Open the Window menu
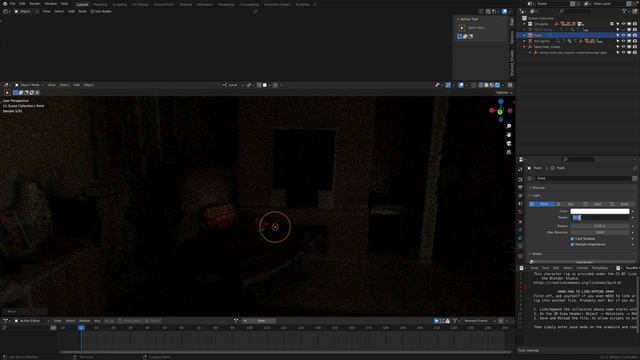The width and height of the screenshot is (640, 360). click(x=51, y=4)
